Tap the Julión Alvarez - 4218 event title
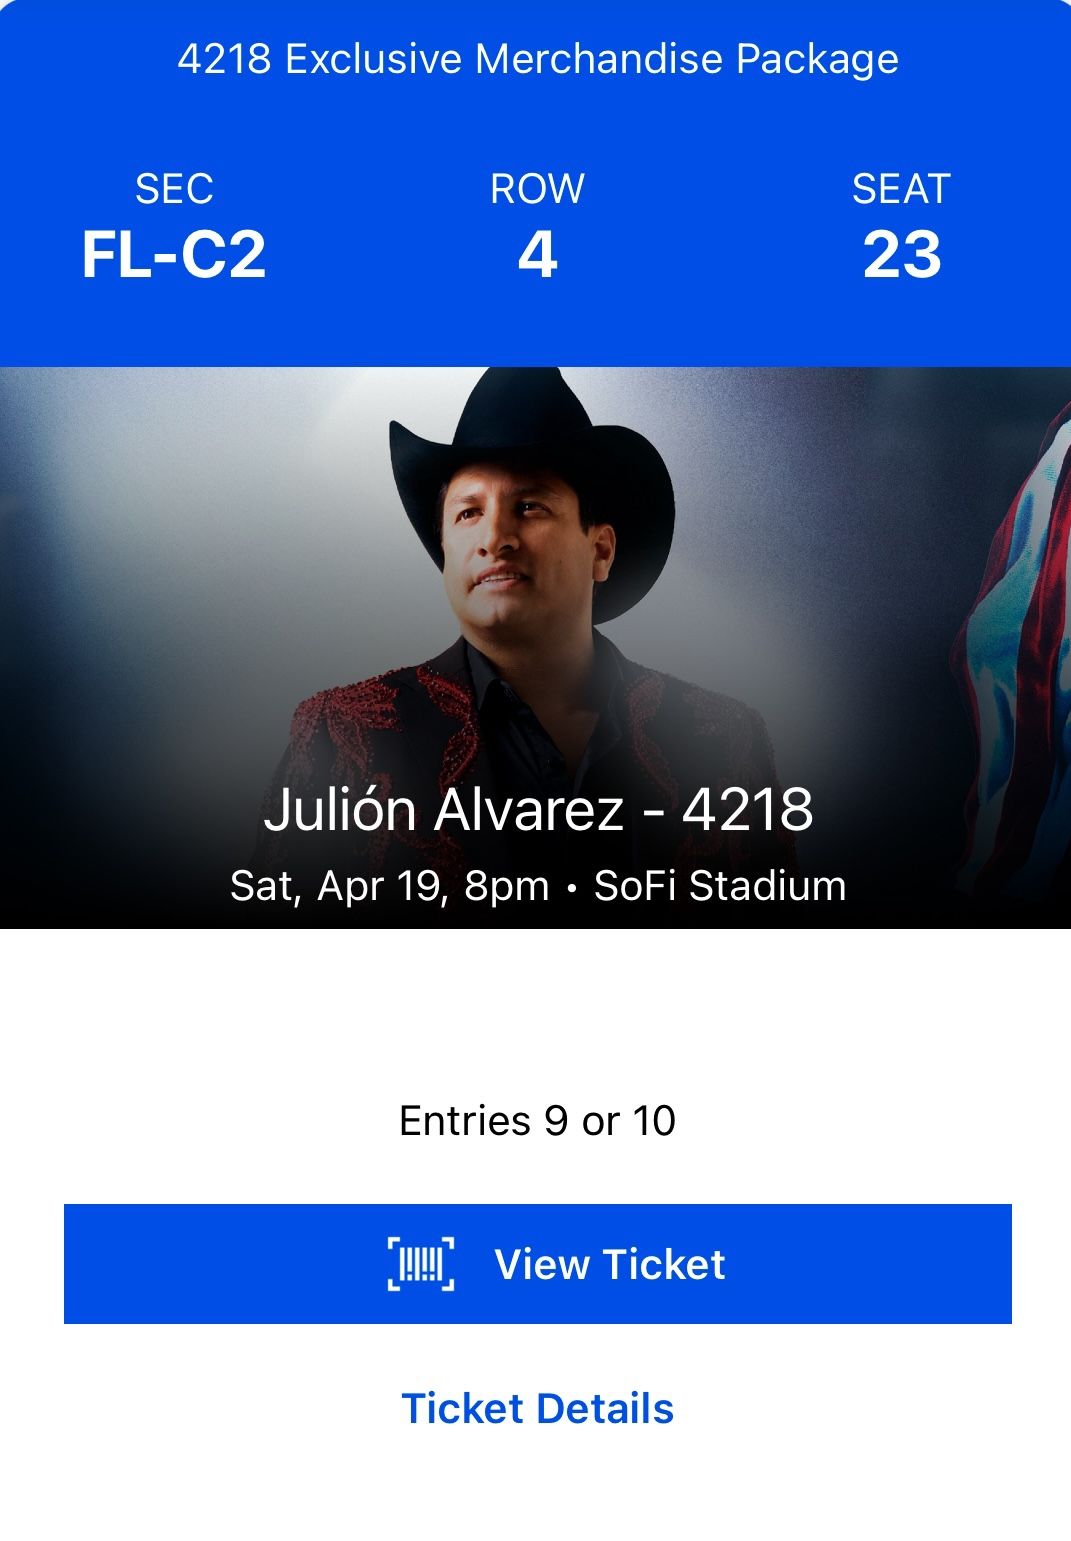Image resolution: width=1071 pixels, height=1541 pixels. pyautogui.click(x=537, y=809)
